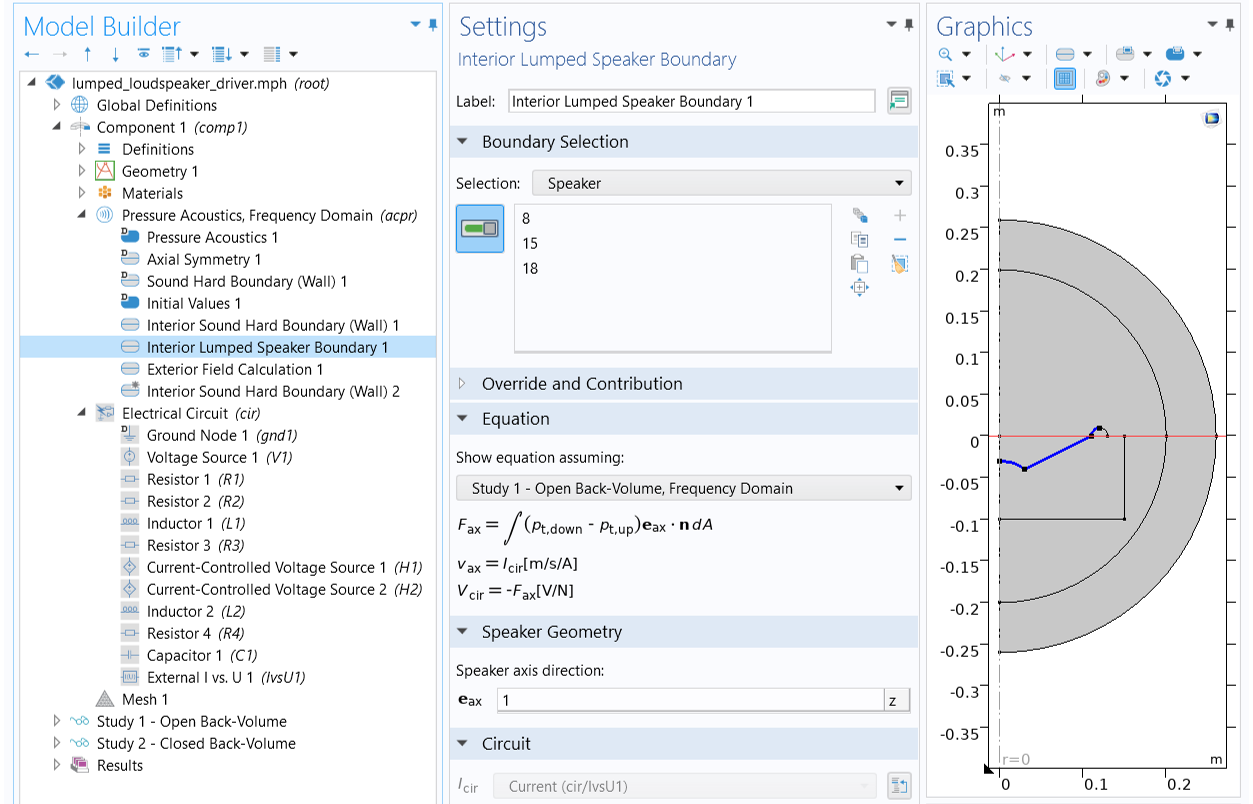Toggle the active selection switch for boundaries
Viewport: 1253px width, 804px height.
point(479,229)
